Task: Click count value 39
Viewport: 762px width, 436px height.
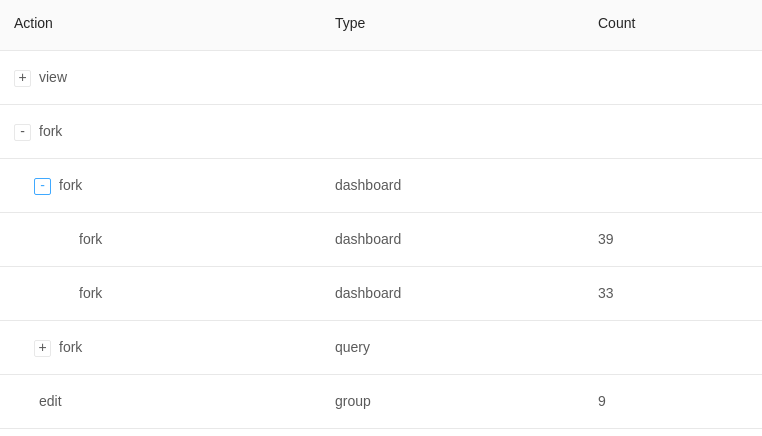Action: coord(606,239)
